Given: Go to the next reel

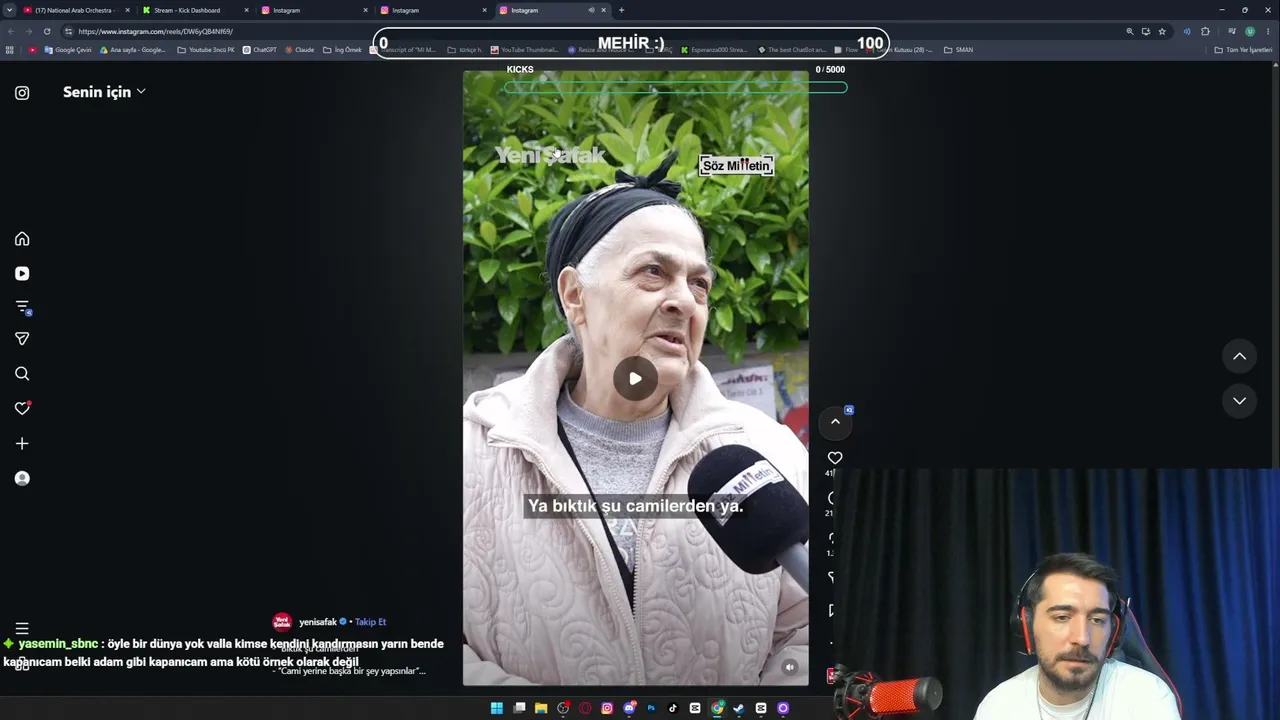Looking at the screenshot, I should [1239, 401].
